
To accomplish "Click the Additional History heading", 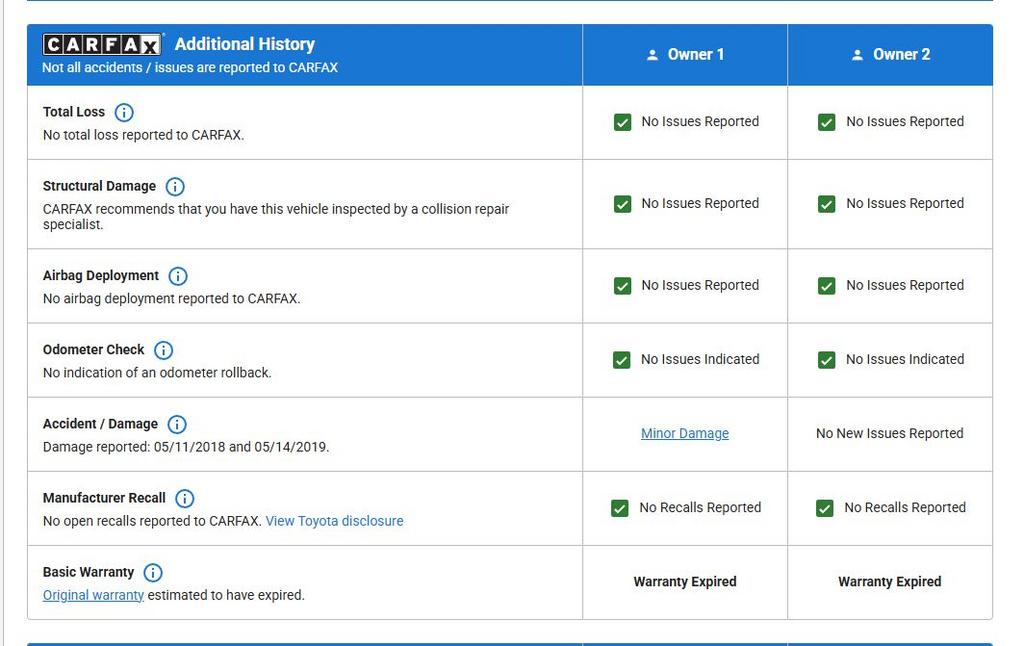I will tap(245, 44).
